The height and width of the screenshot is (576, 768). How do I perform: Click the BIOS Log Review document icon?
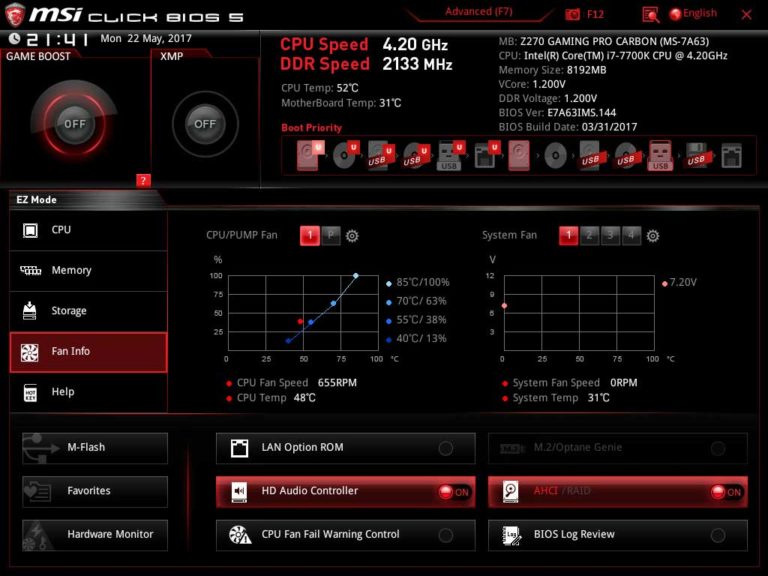pyautogui.click(x=512, y=535)
